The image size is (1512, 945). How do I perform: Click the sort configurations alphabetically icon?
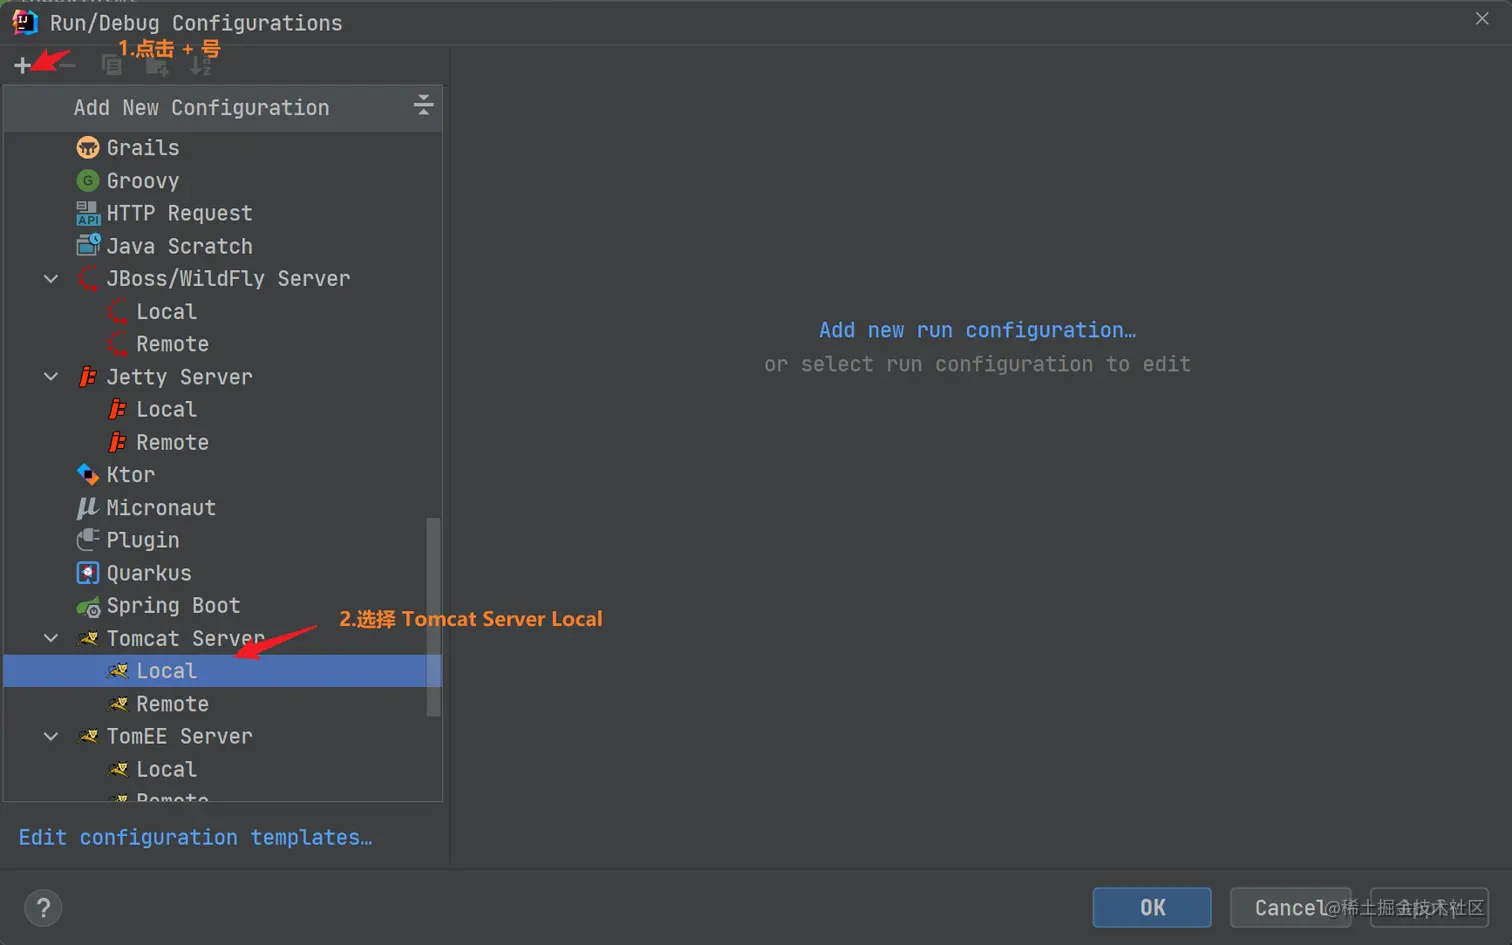pyautogui.click(x=201, y=65)
